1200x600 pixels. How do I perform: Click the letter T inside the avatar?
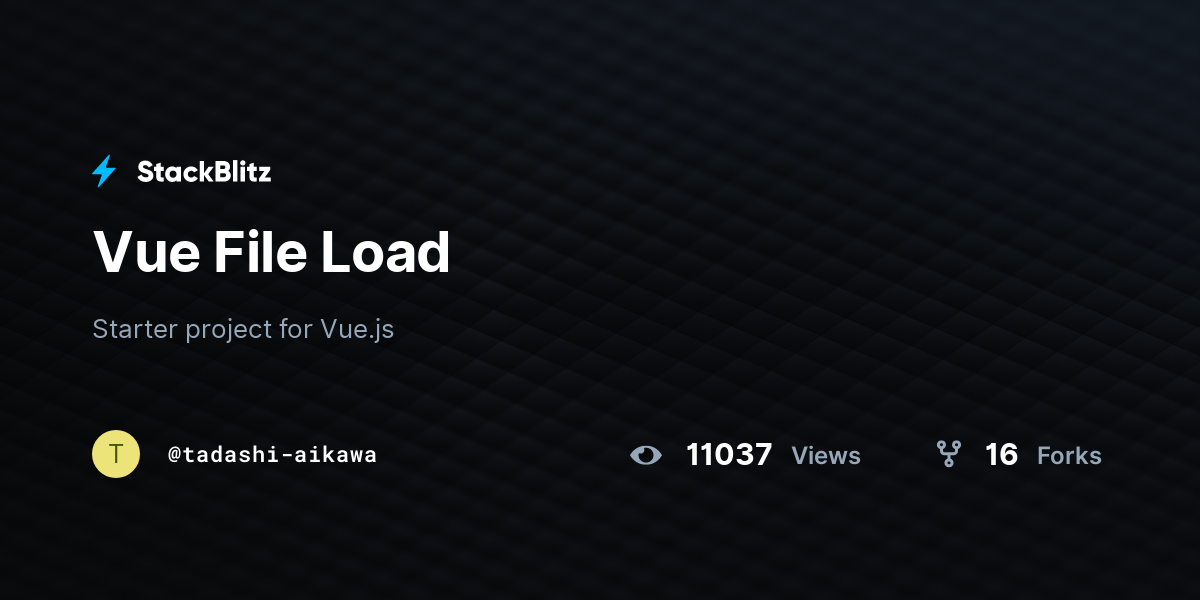[116, 454]
